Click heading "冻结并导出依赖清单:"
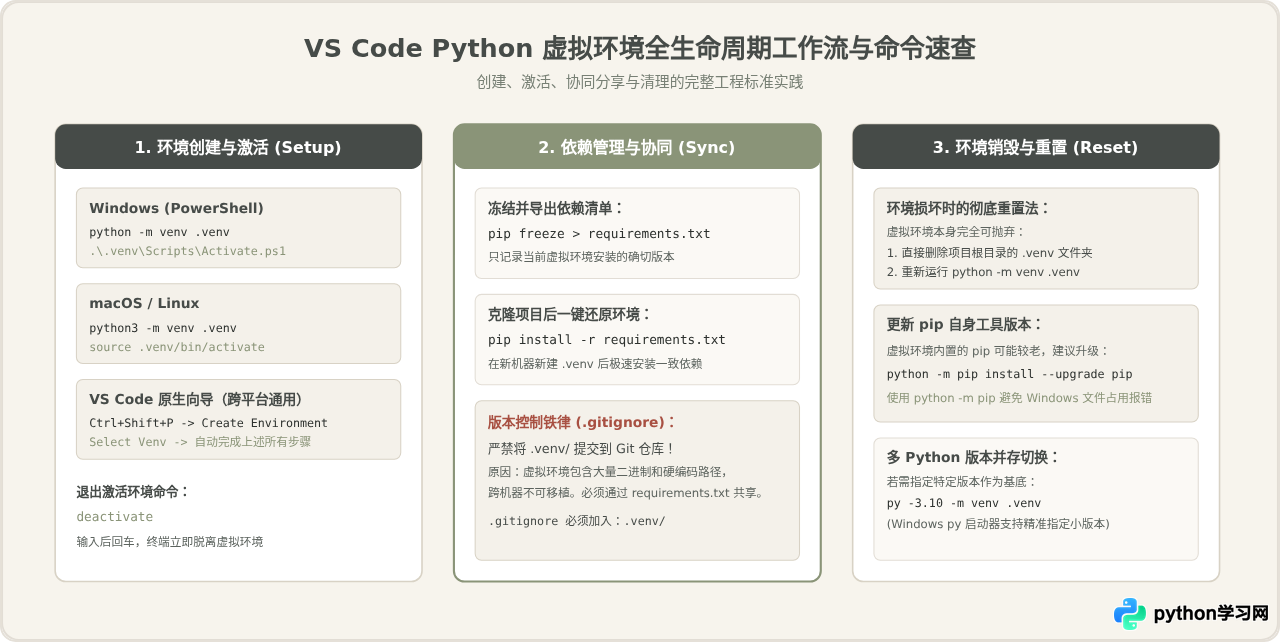Screen dimensions: 1280x642 (556, 208)
